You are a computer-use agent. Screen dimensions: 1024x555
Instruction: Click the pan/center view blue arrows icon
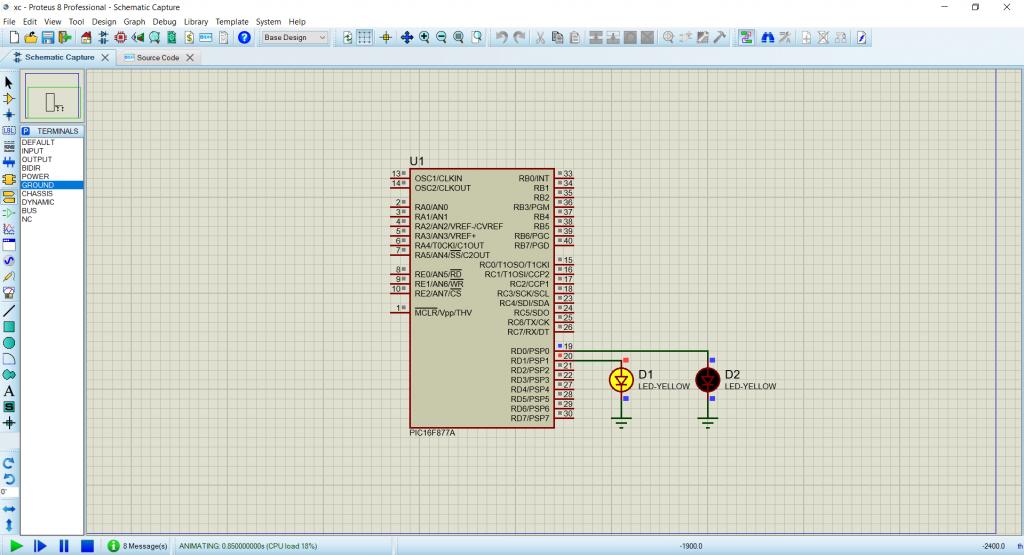tap(406, 38)
